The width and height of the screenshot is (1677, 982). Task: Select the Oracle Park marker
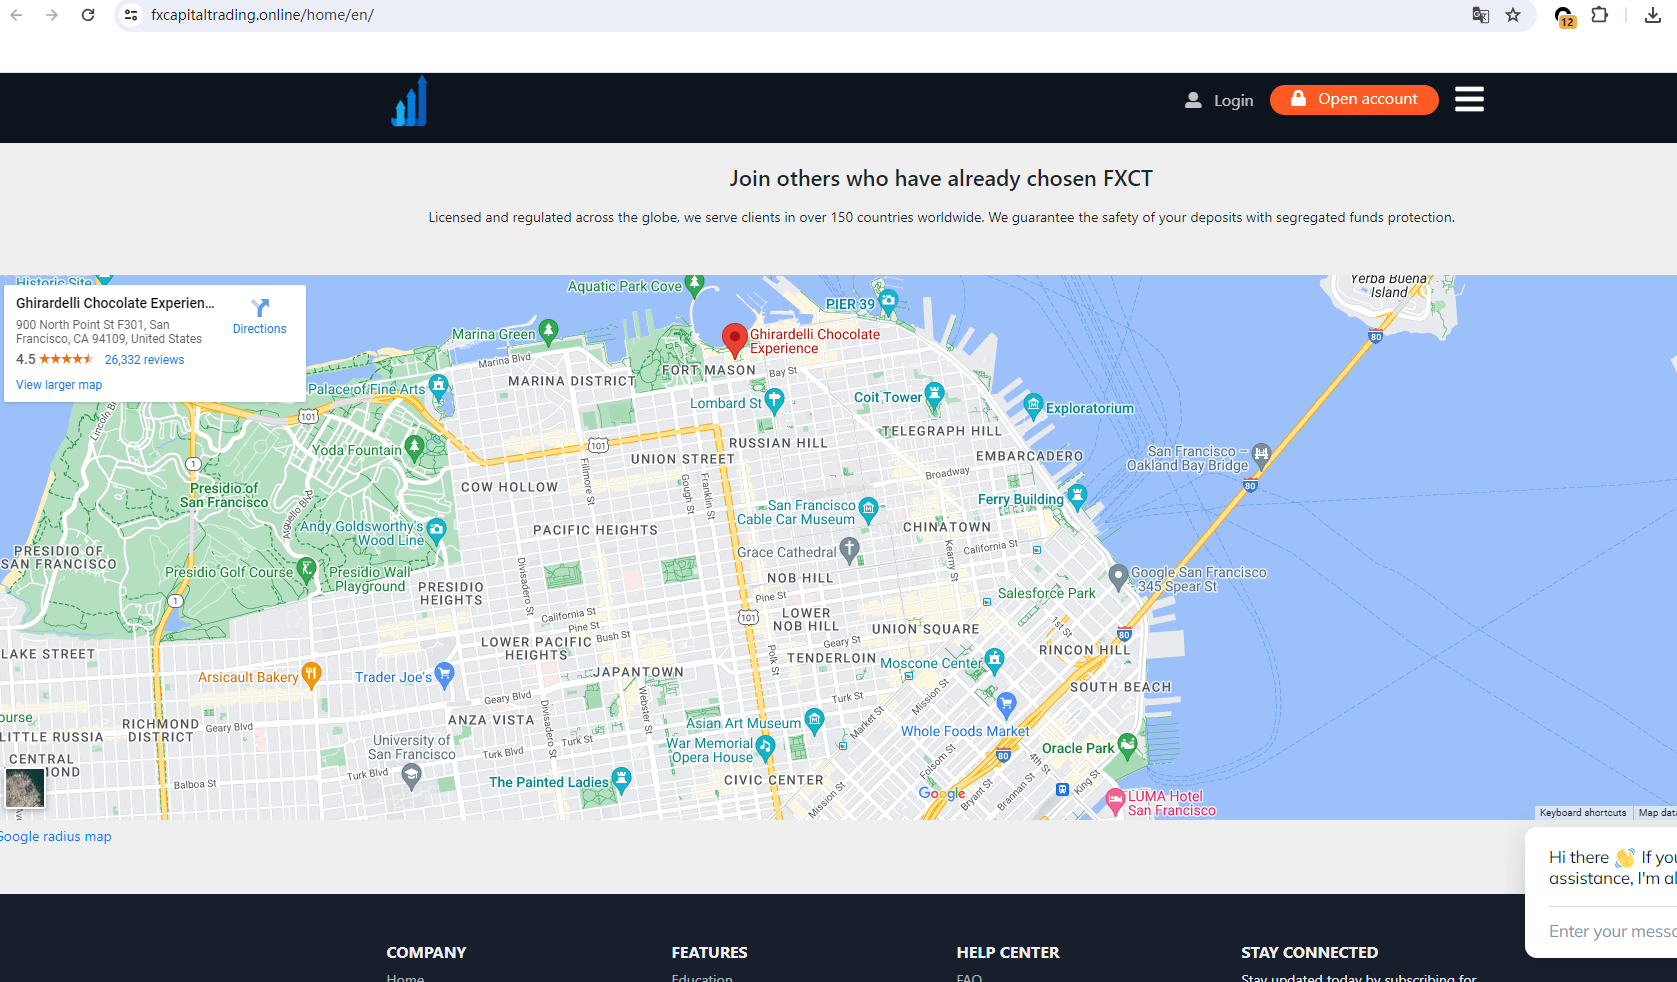1128,744
